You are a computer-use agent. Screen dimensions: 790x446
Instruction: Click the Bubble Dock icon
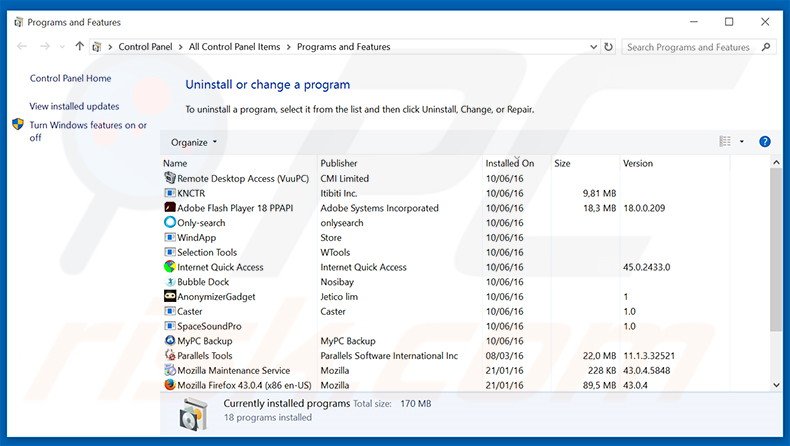pos(170,282)
